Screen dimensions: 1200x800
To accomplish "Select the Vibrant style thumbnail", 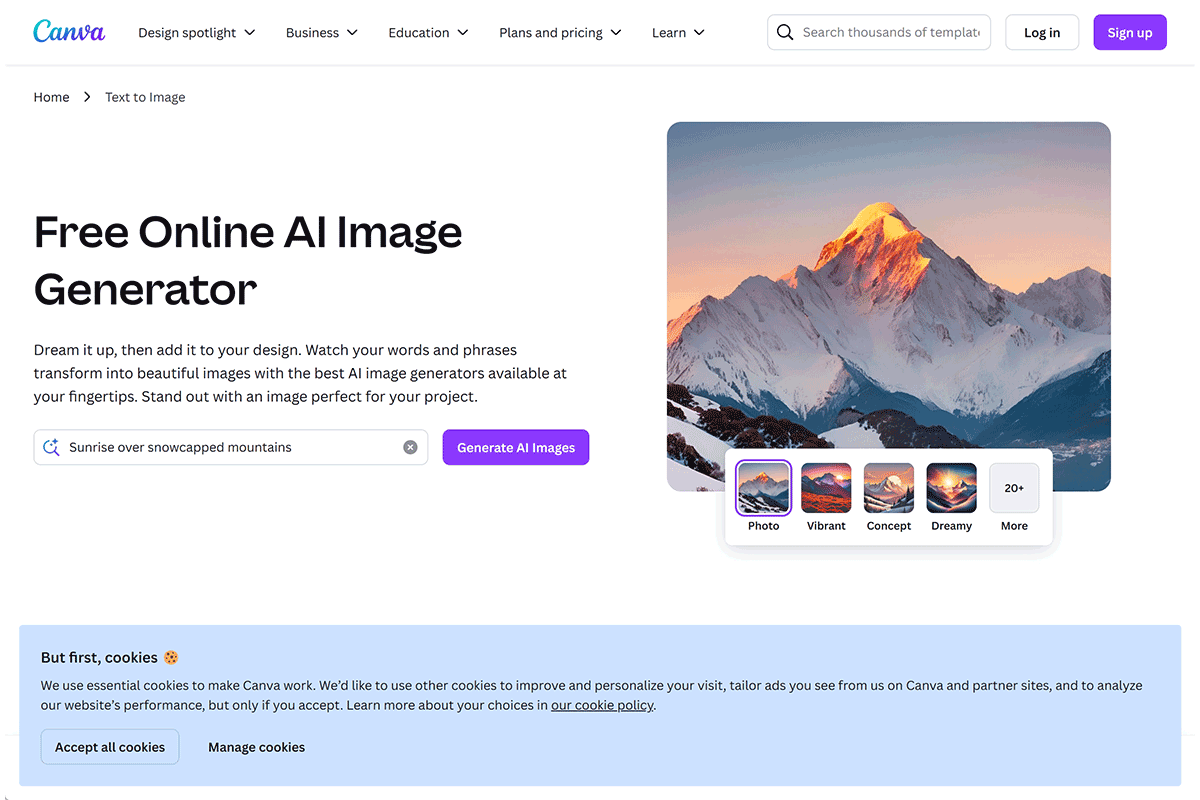I will (826, 488).
